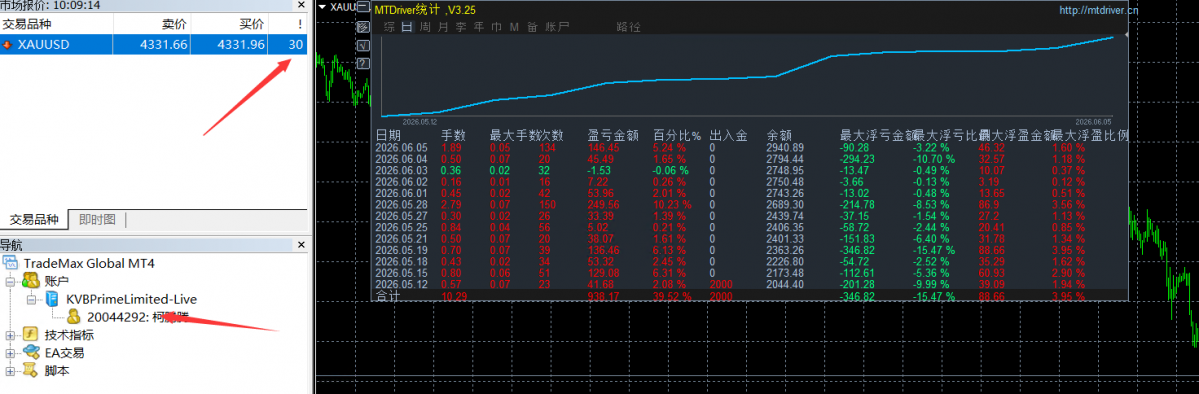Click the 盈亏金额 column header in MTDriver
1199x394 pixels.
point(612,135)
